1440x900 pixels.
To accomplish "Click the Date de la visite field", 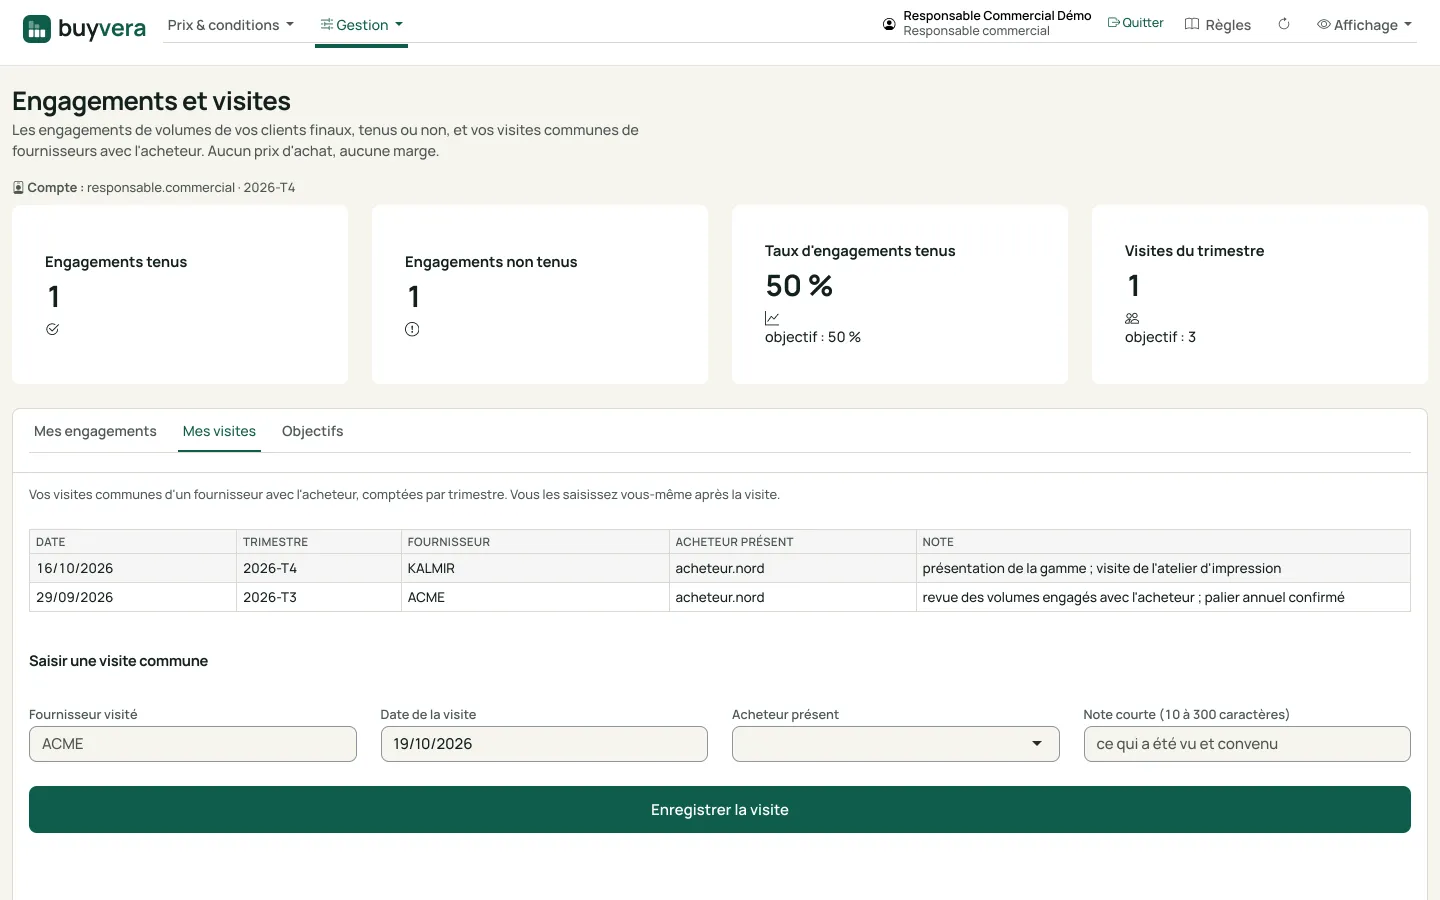I will [x=544, y=744].
